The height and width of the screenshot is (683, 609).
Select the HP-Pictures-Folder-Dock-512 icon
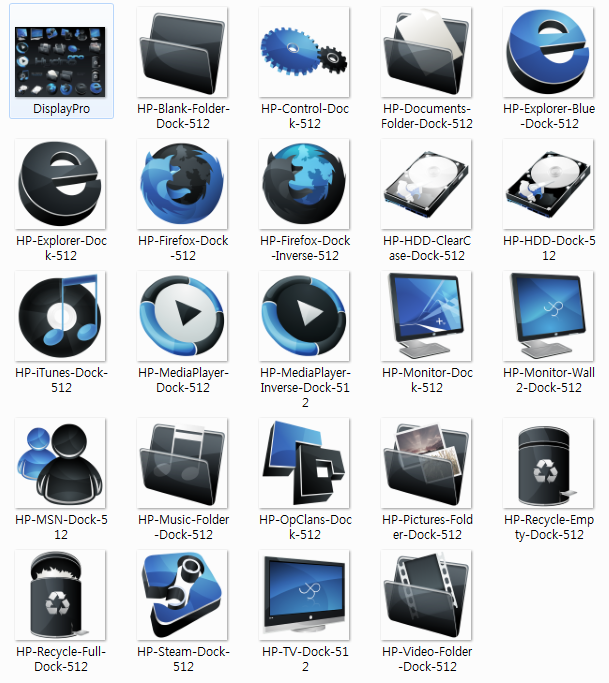pos(426,463)
